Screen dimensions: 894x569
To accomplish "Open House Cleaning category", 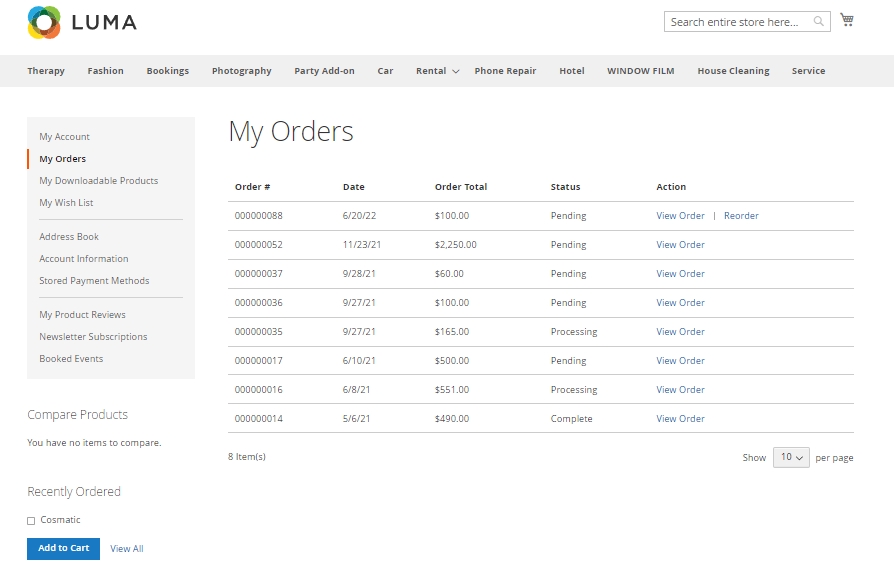I will coord(733,71).
